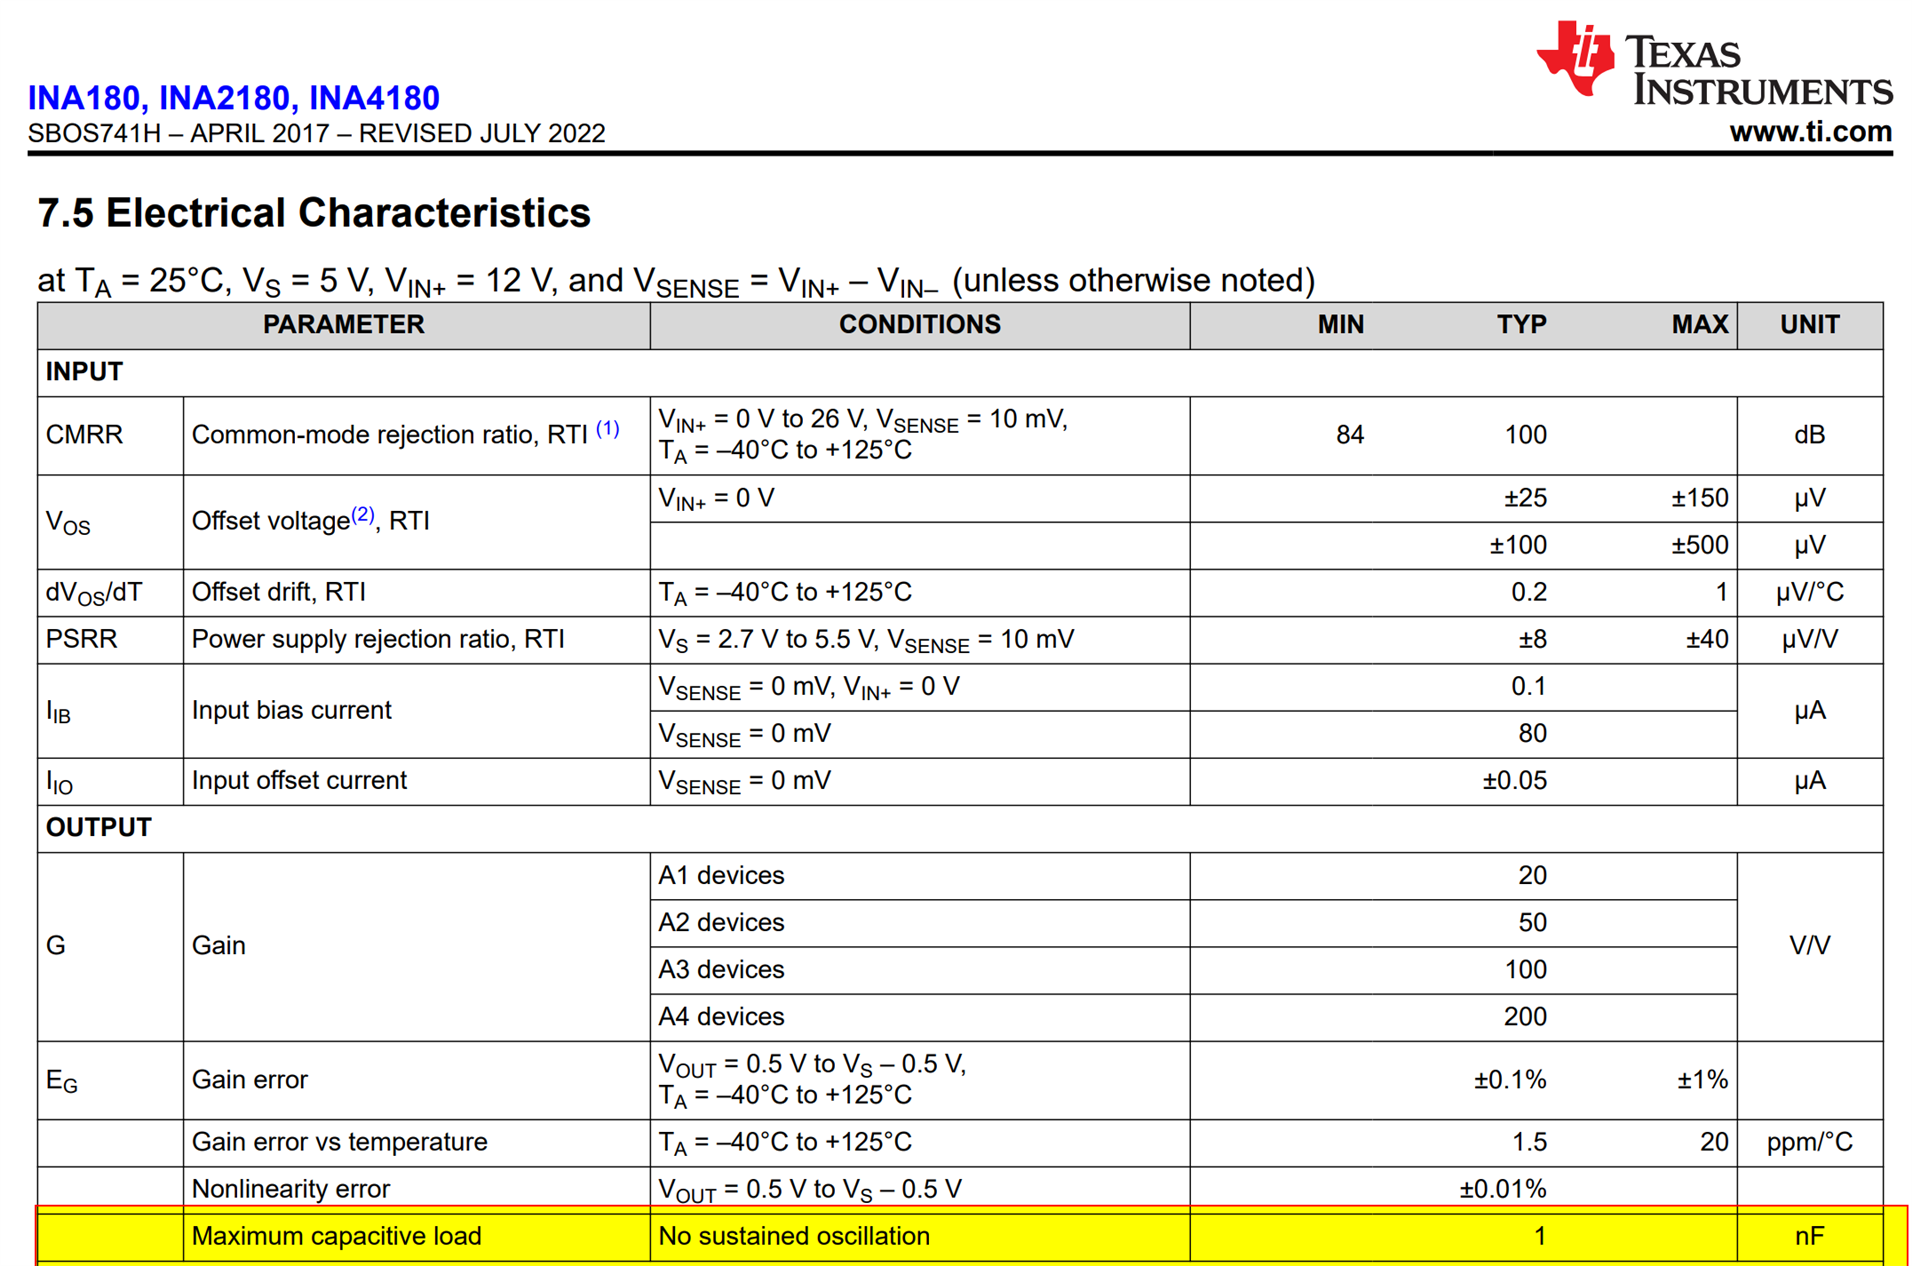Select the ±0.05 input offset current value
The image size is (1912, 1266).
point(1514,780)
